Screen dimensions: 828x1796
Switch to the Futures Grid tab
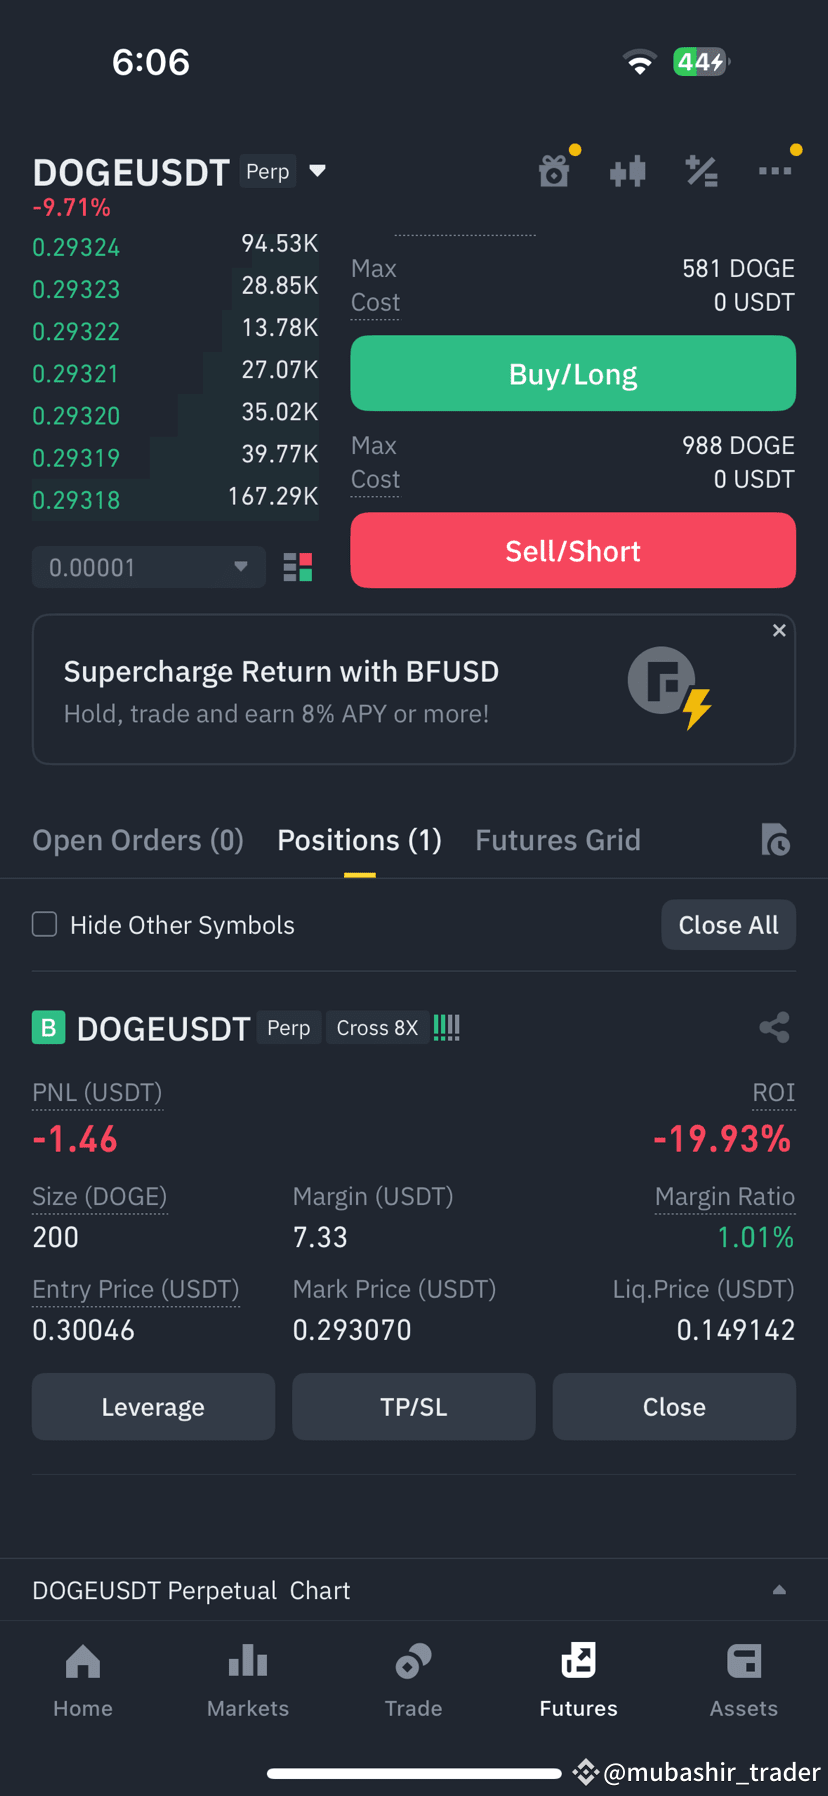click(558, 840)
